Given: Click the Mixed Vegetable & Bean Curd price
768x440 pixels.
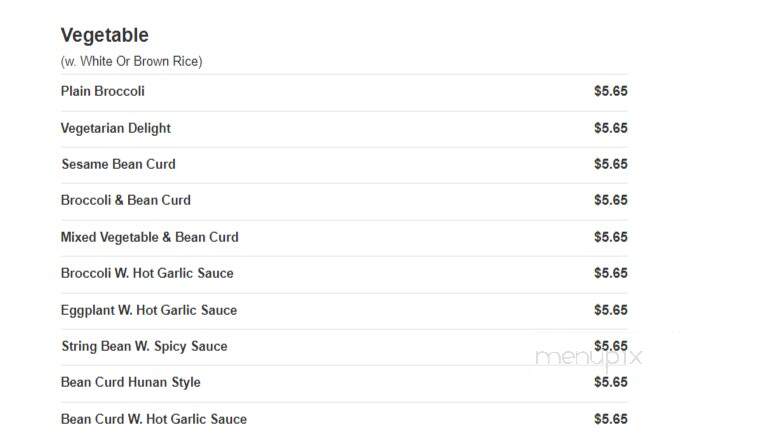Looking at the screenshot, I should 611,237.
